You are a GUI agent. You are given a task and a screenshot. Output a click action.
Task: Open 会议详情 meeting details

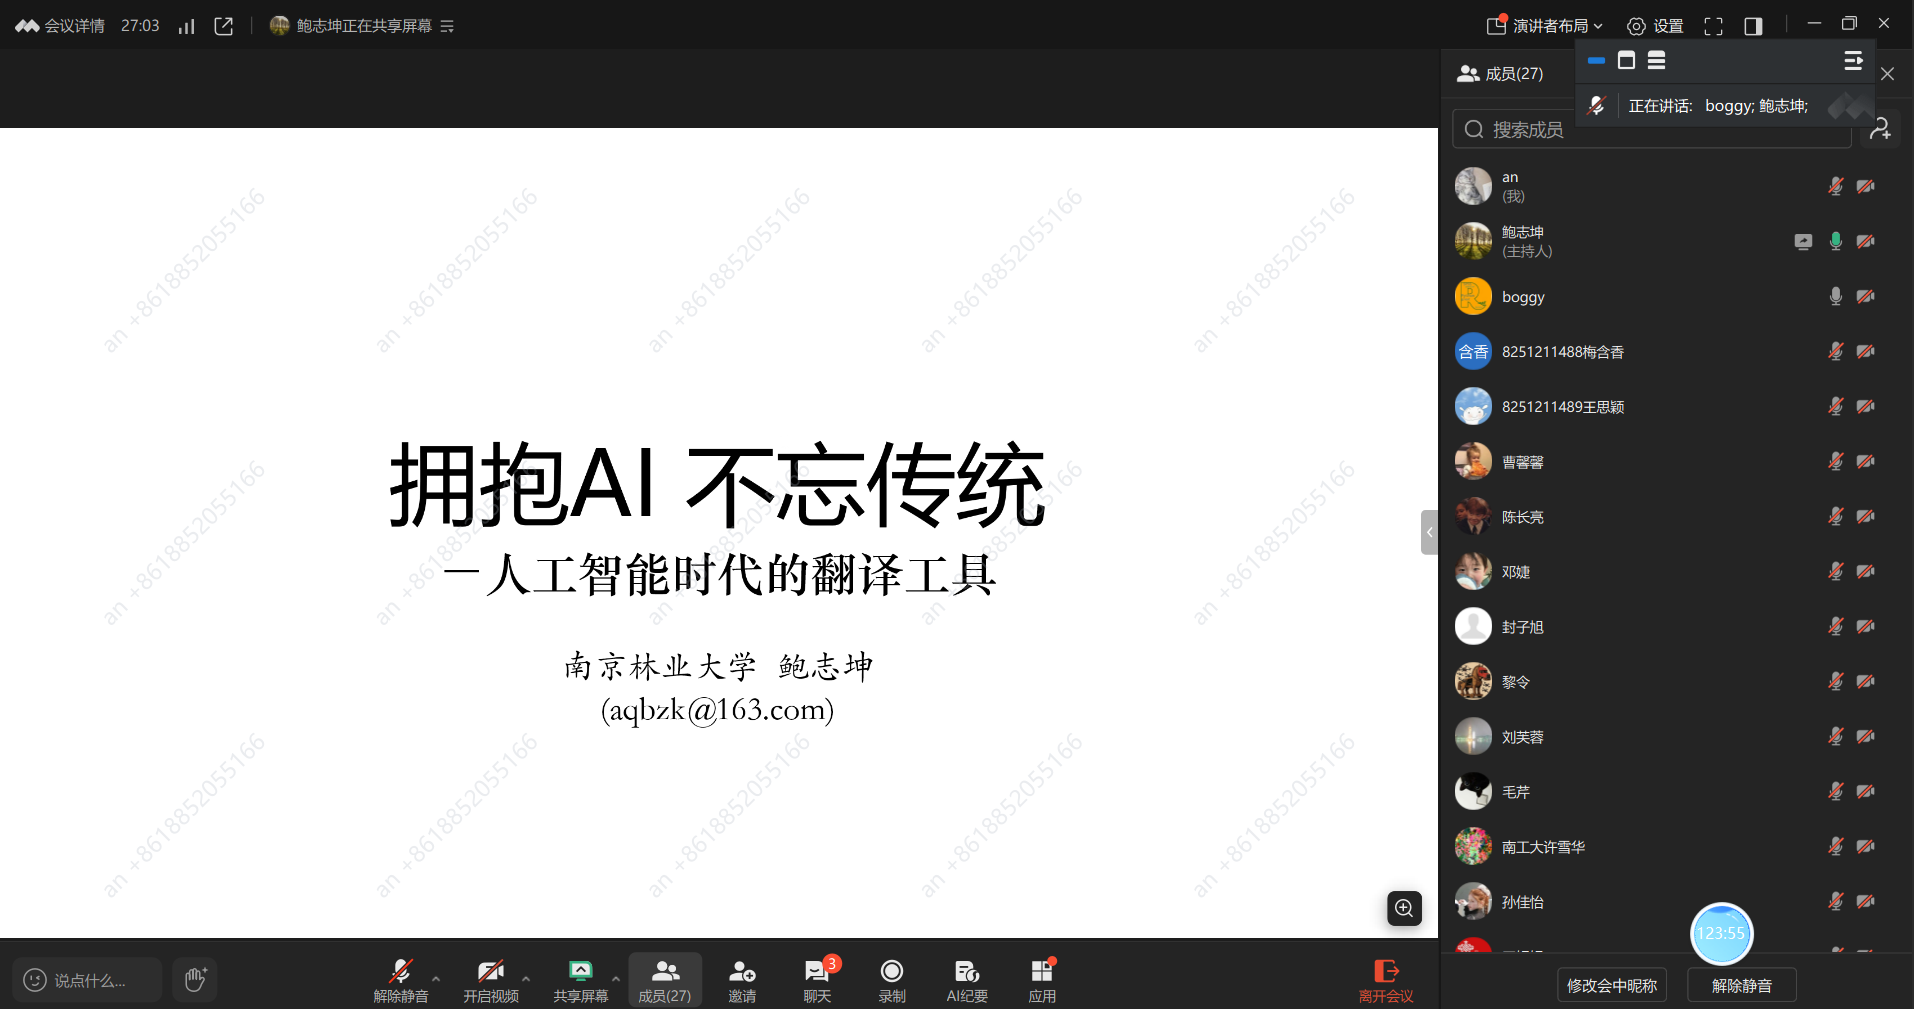pyautogui.click(x=61, y=26)
